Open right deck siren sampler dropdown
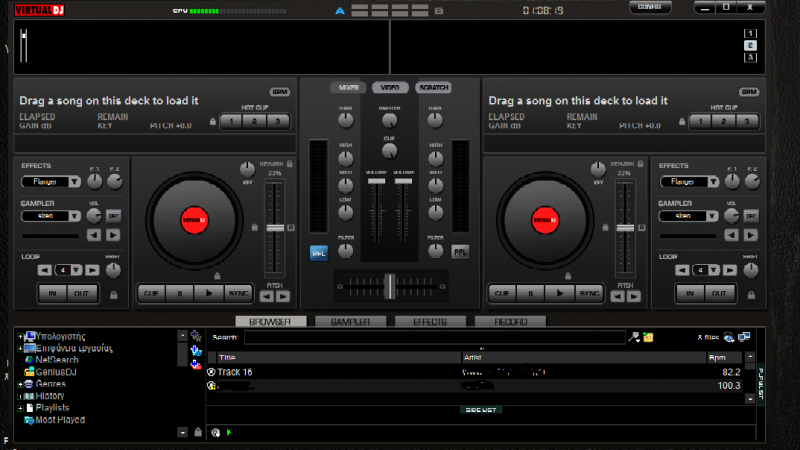Screen dimensions: 800x450 tap(712, 216)
